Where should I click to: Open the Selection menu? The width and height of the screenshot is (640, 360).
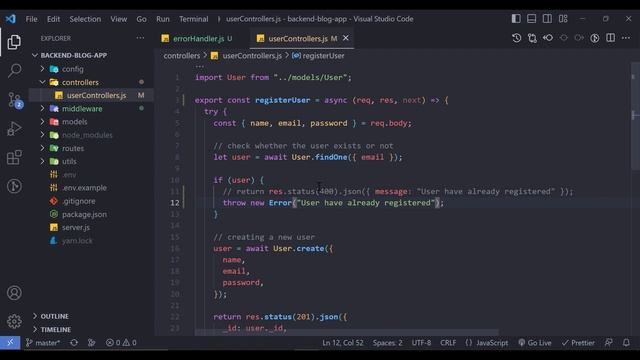tap(85, 19)
